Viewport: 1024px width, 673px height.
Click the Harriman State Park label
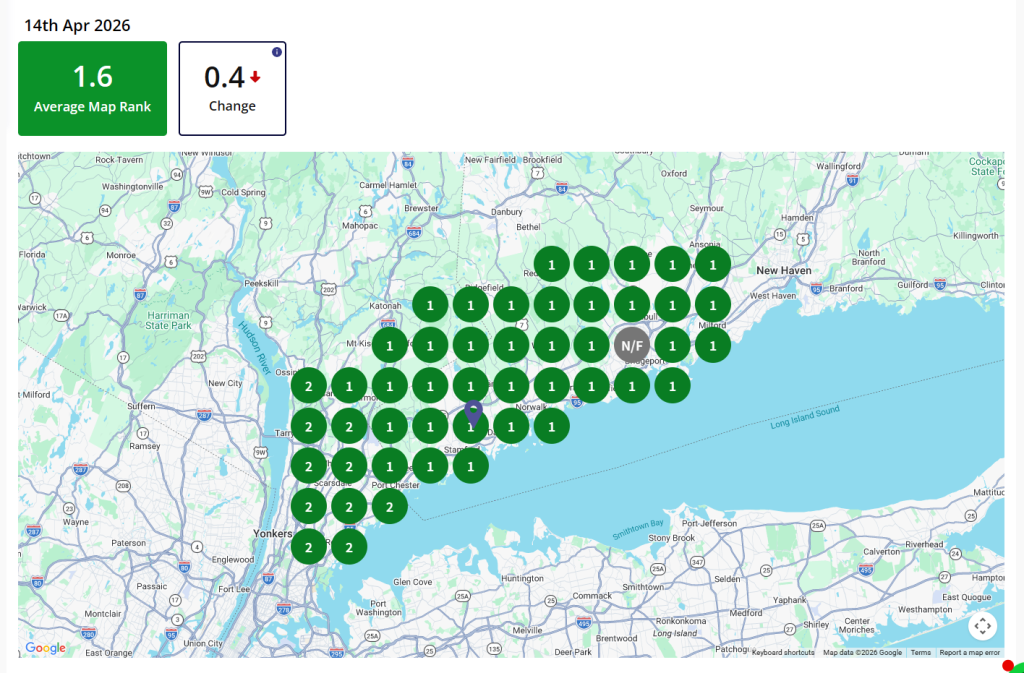(168, 321)
